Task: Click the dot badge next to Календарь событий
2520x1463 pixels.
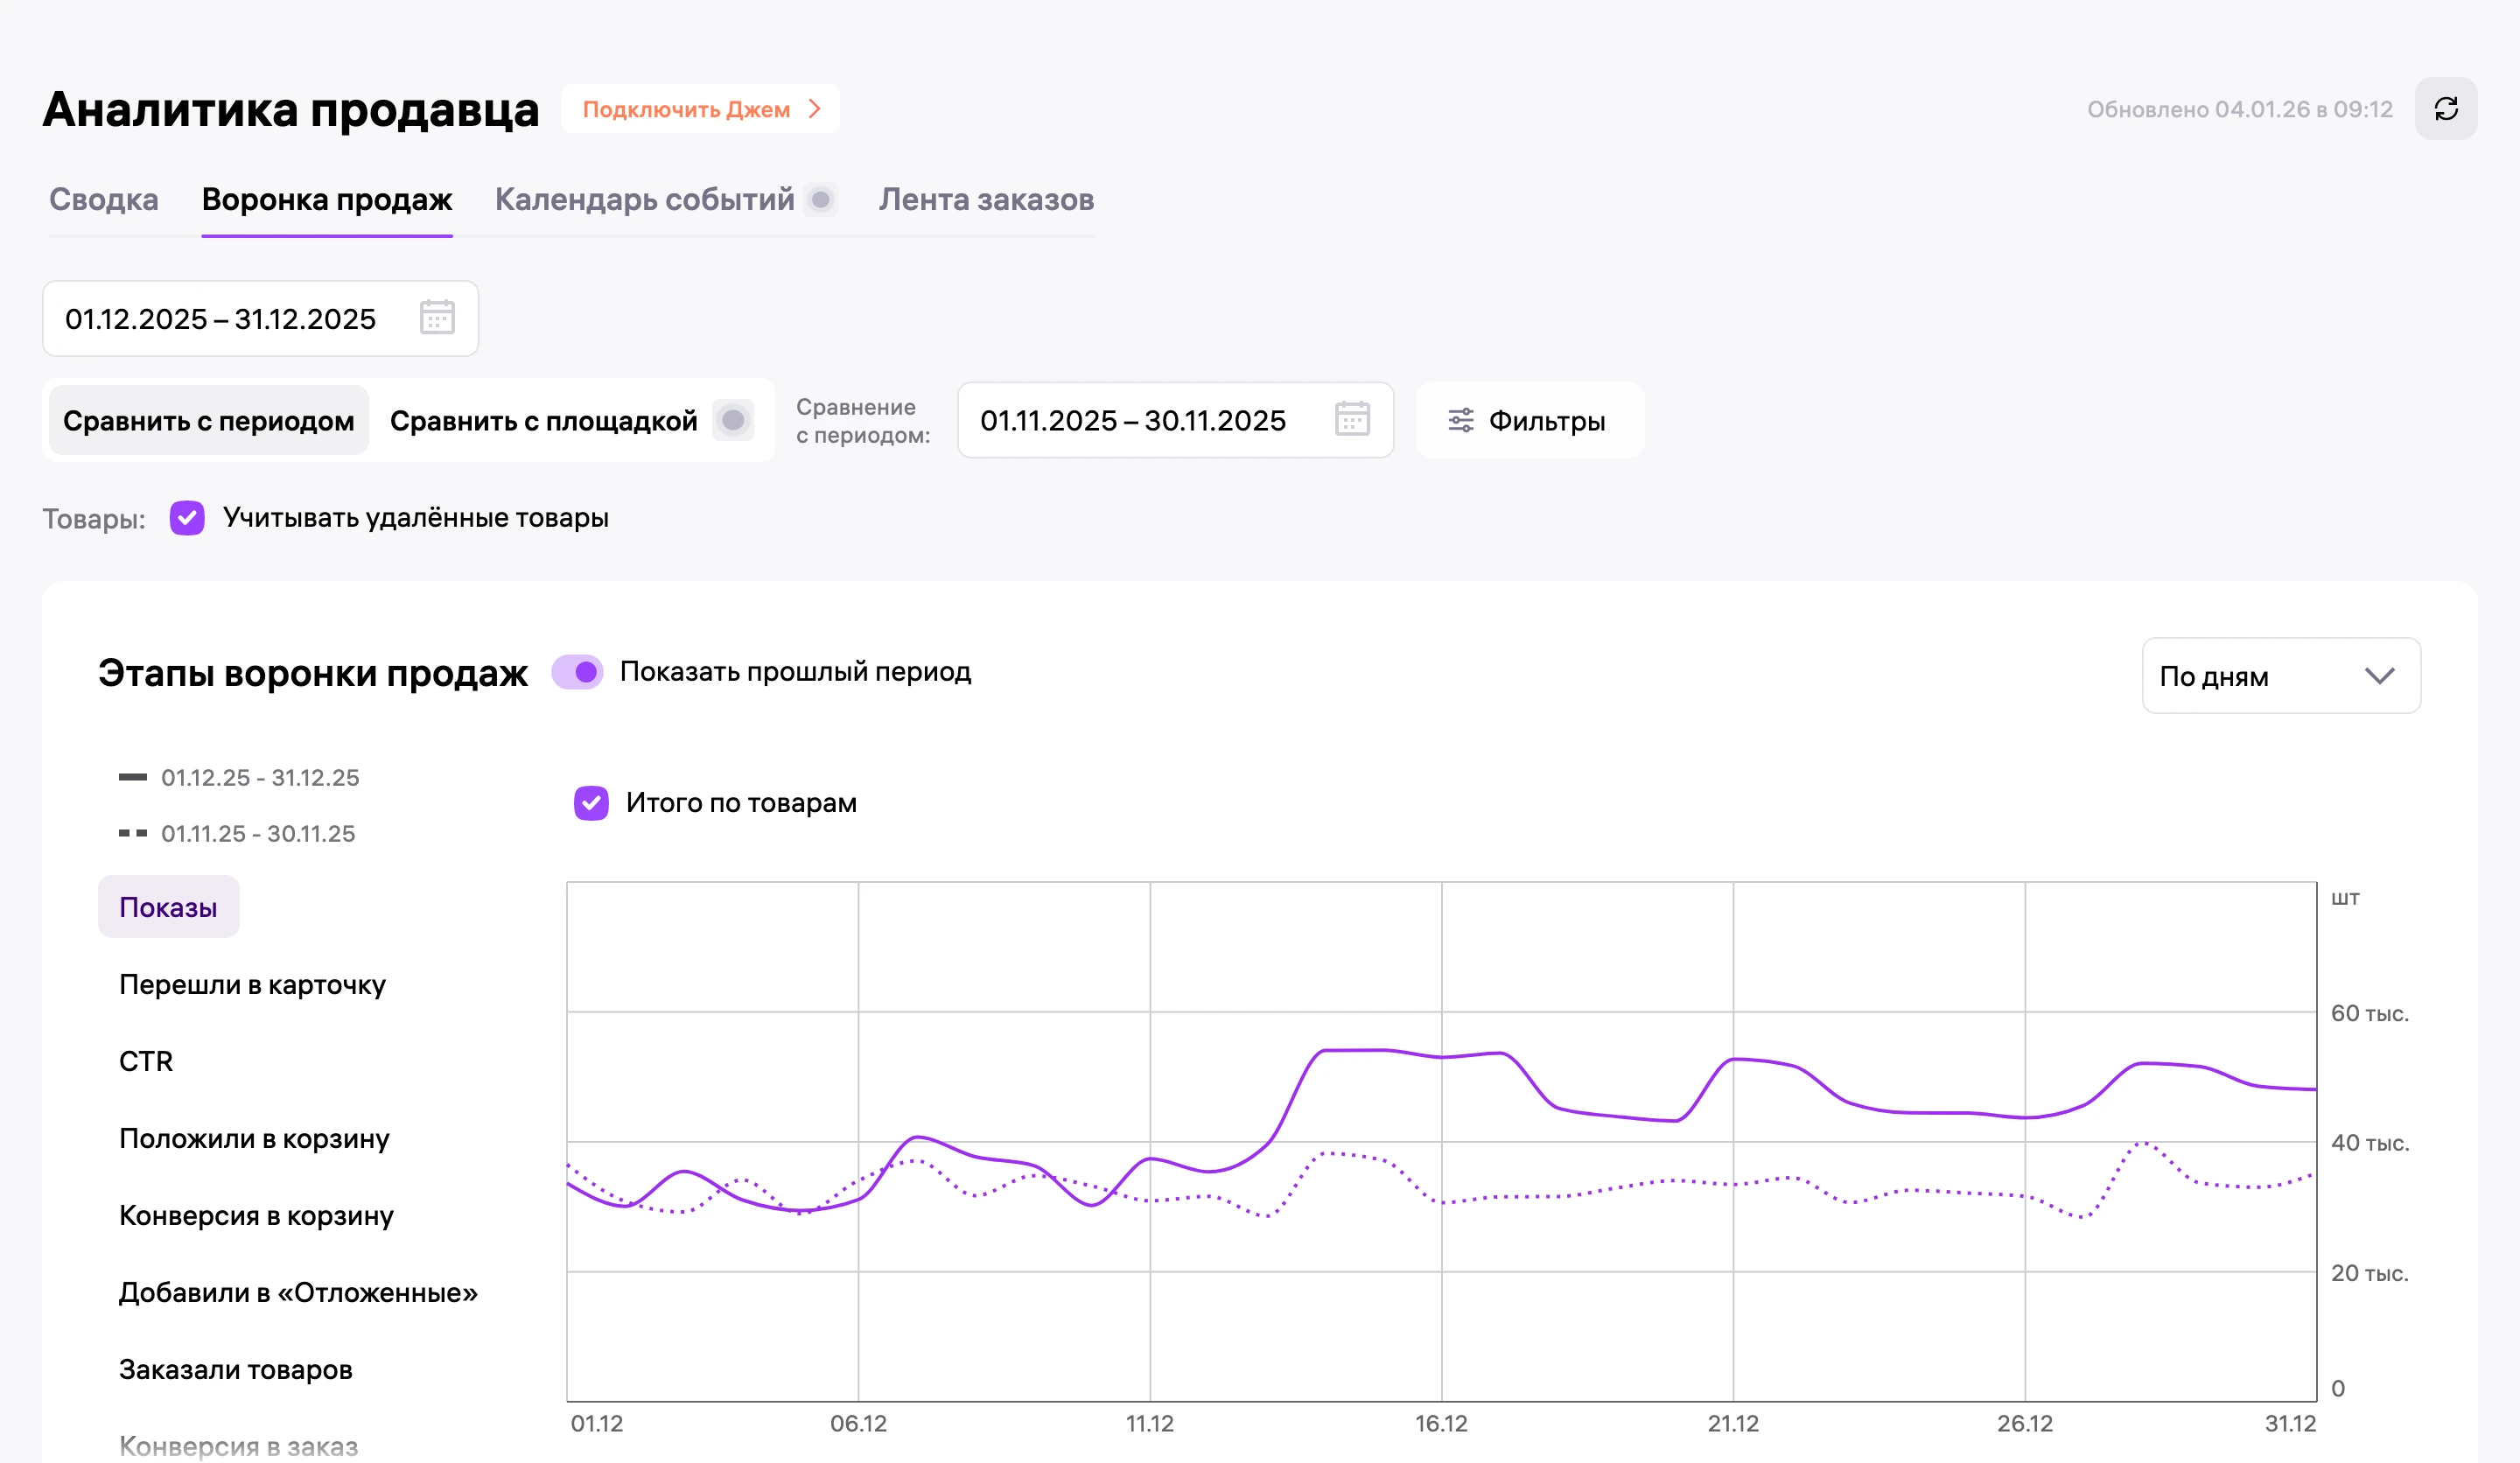Action: [821, 200]
